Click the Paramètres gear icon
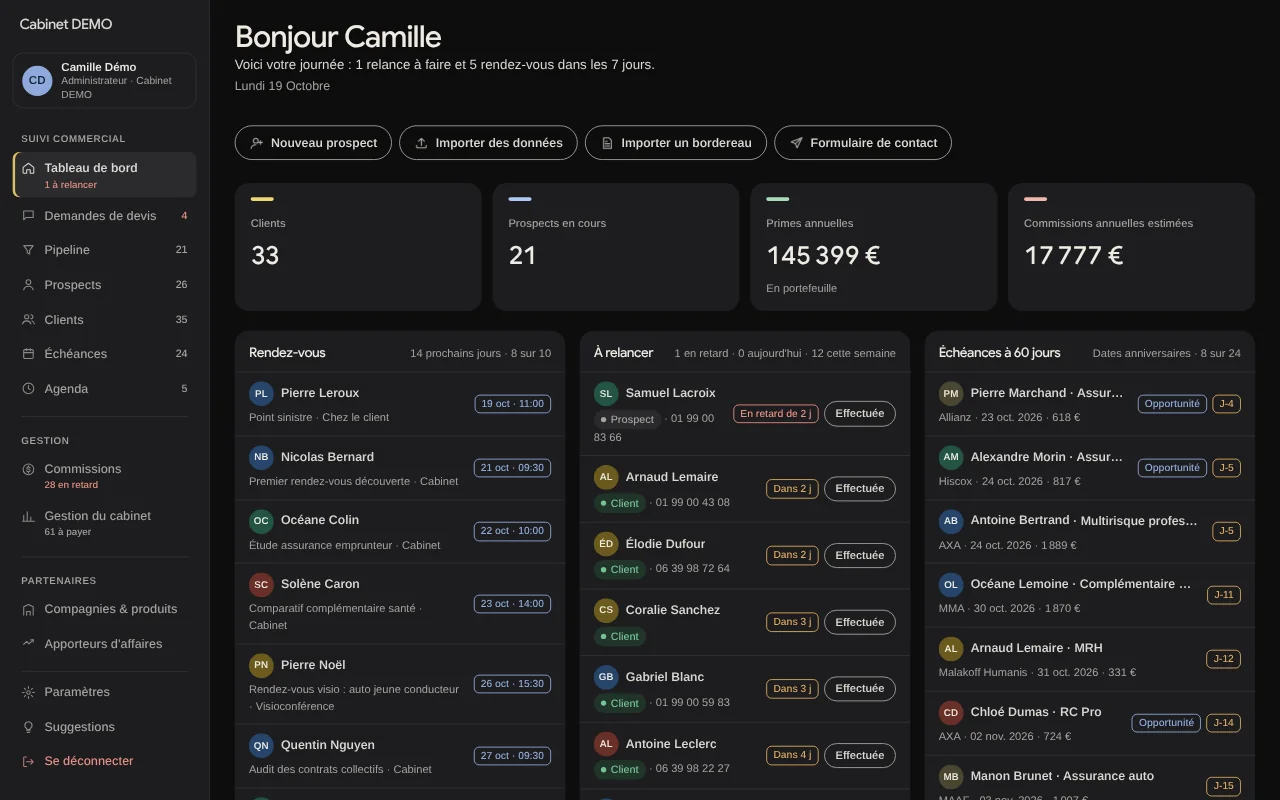The width and height of the screenshot is (1280, 800). coord(28,692)
